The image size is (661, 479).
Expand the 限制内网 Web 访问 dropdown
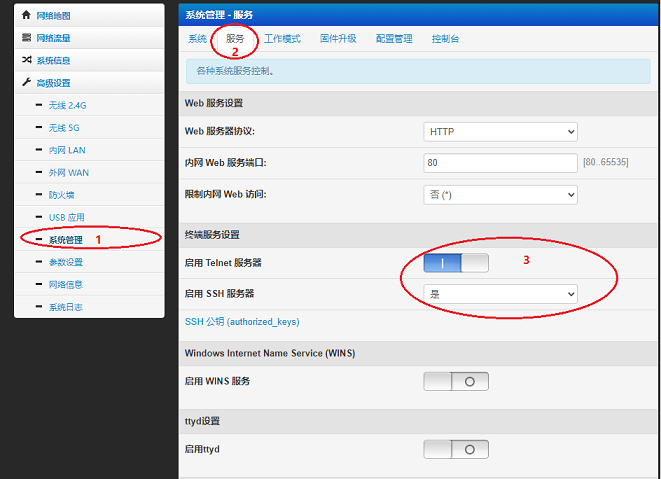[x=501, y=195]
